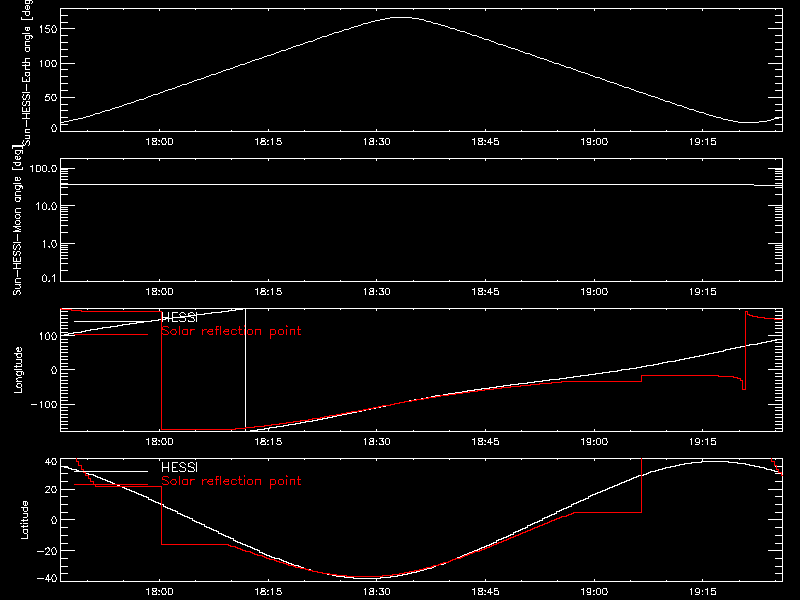
Task: Click the -40 tick on Latitude axis
Action: (47, 578)
